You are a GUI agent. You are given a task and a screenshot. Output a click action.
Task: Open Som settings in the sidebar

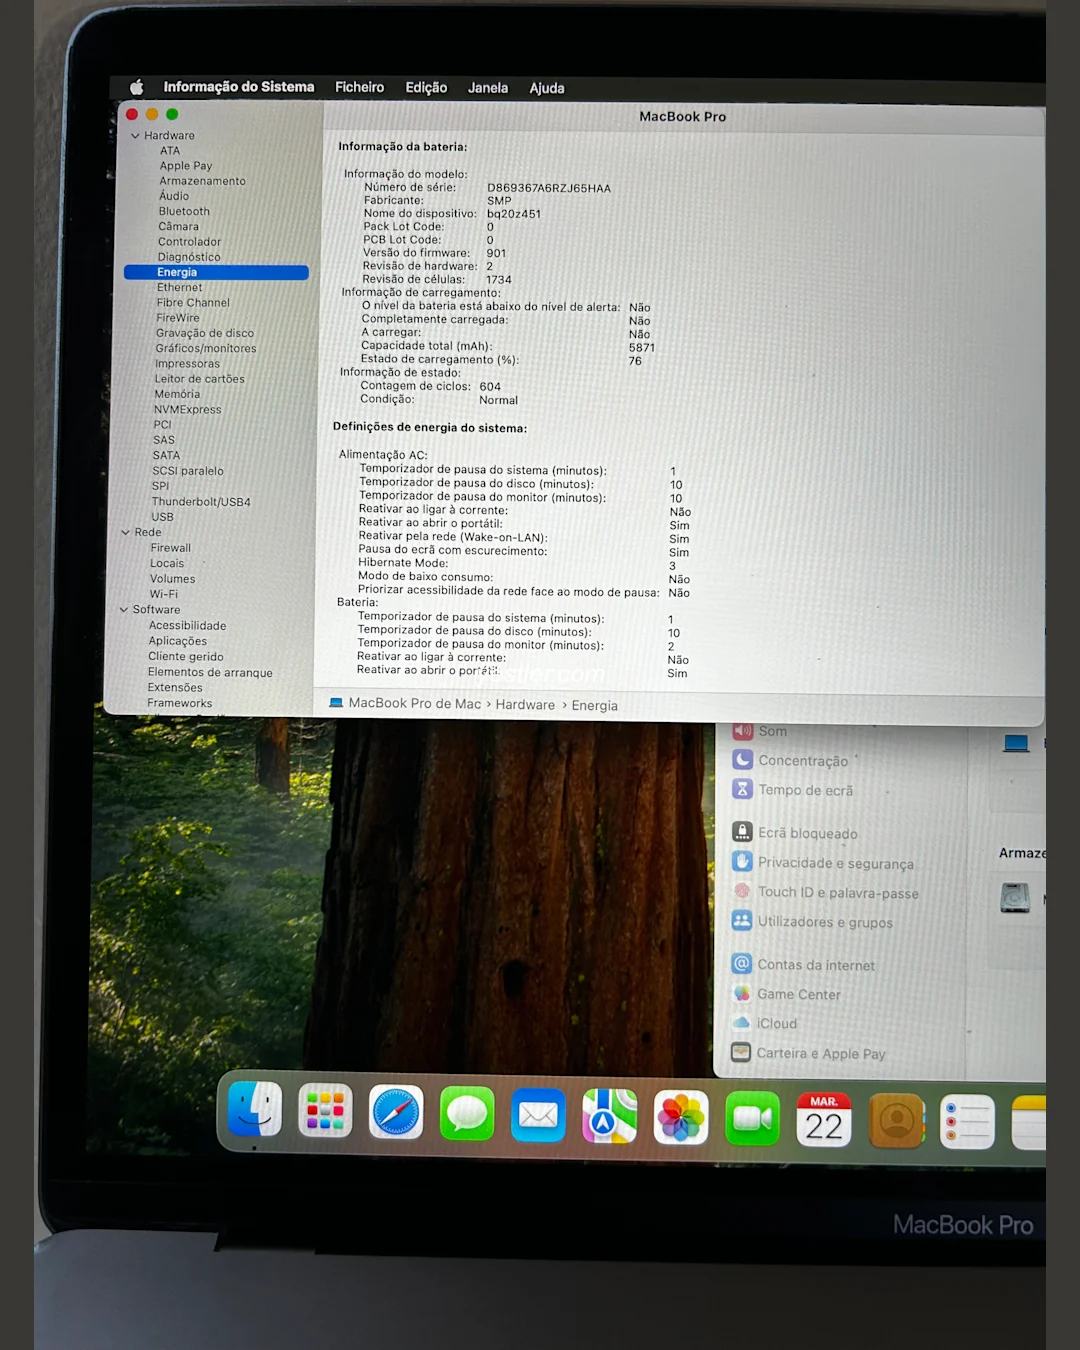[771, 731]
